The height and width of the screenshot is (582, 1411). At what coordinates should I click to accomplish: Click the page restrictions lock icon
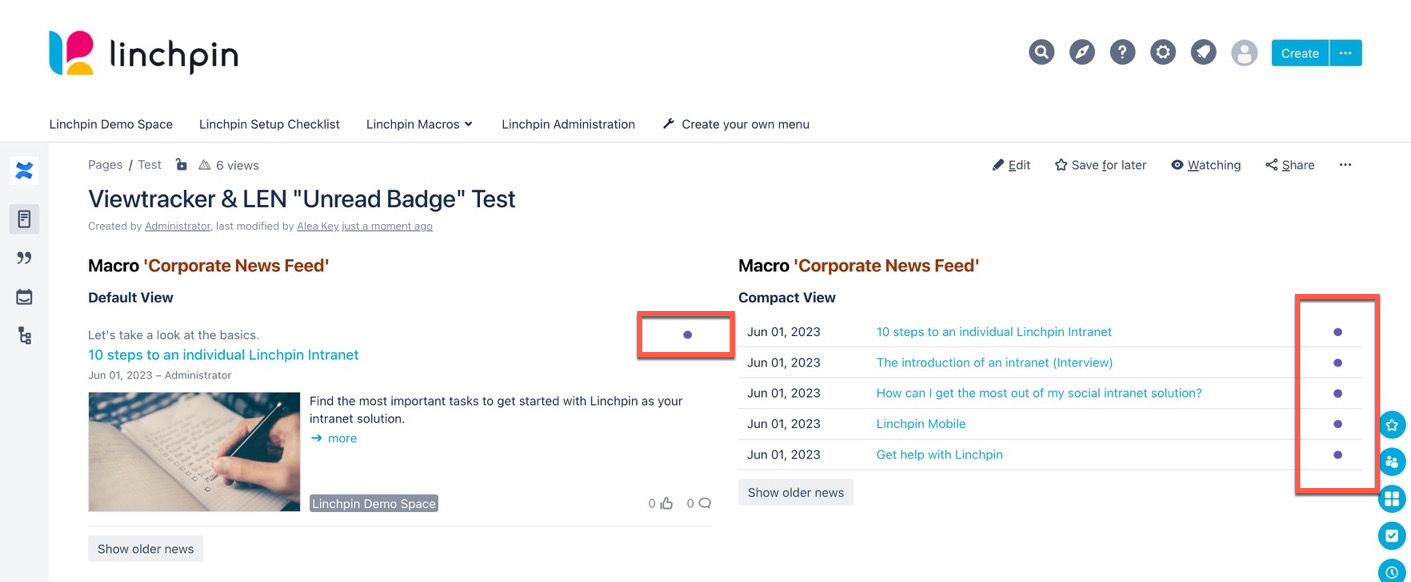tap(181, 165)
